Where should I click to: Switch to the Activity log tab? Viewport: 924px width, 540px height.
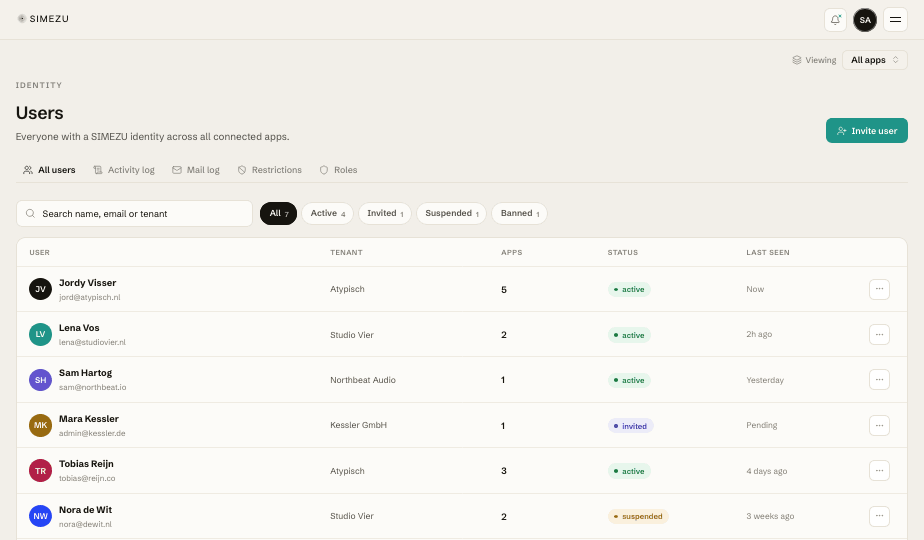(x=124, y=170)
